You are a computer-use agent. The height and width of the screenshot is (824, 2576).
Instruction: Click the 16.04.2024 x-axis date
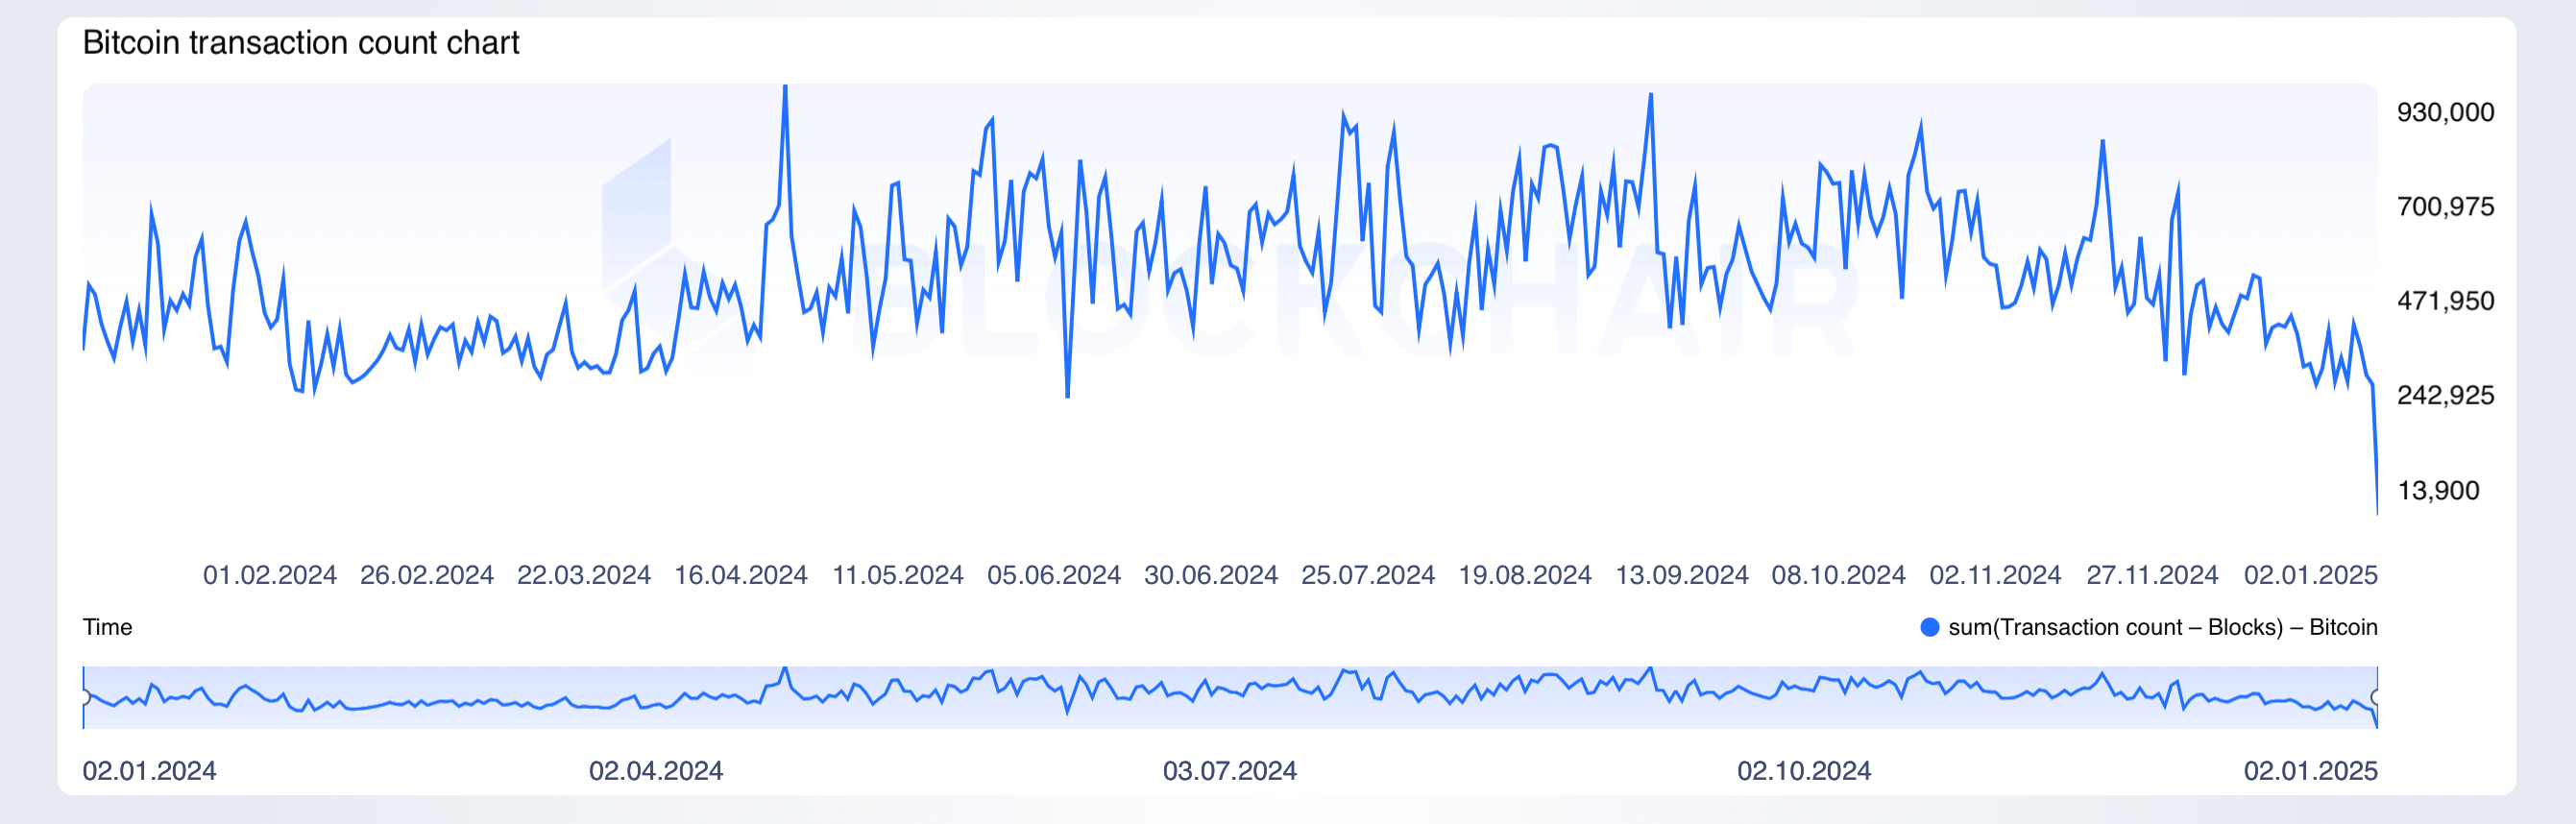[741, 575]
